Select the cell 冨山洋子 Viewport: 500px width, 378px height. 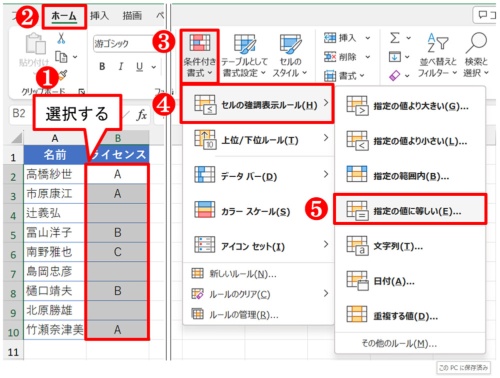[x=55, y=232]
